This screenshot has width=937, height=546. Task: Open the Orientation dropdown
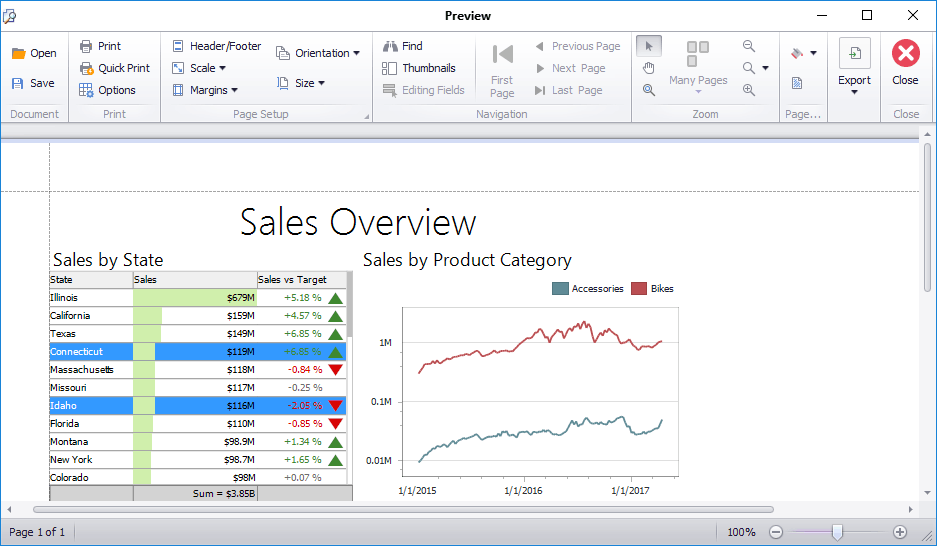click(x=318, y=53)
